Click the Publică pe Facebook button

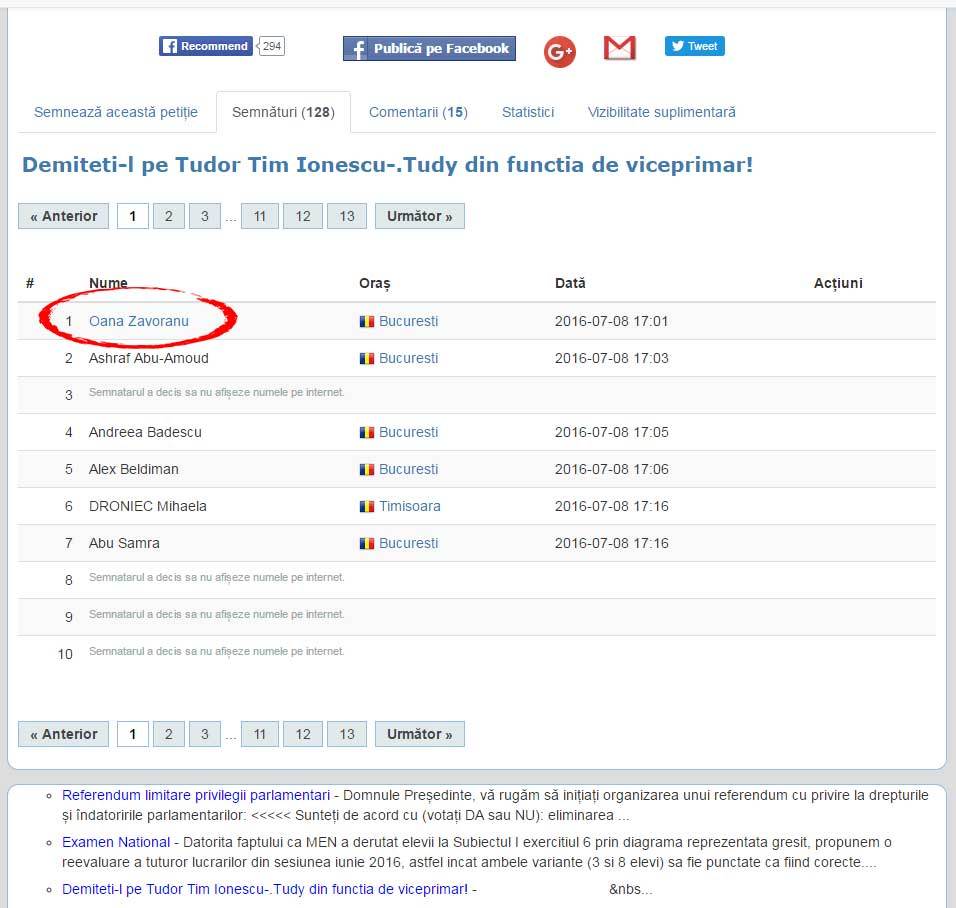point(429,48)
